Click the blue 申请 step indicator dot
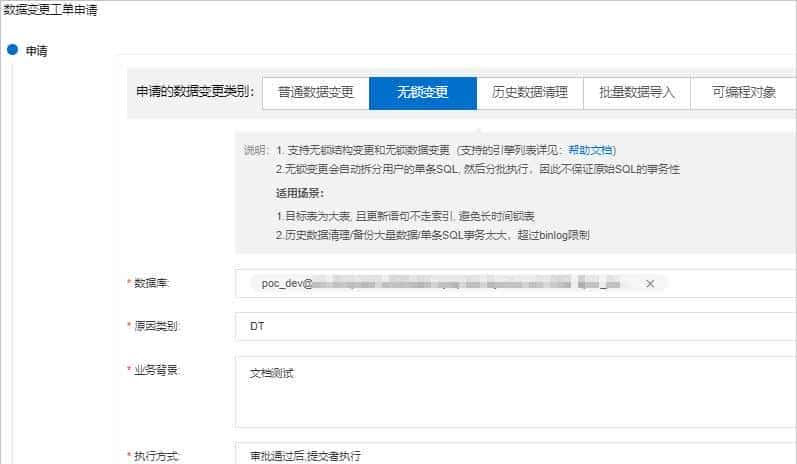 [13, 50]
